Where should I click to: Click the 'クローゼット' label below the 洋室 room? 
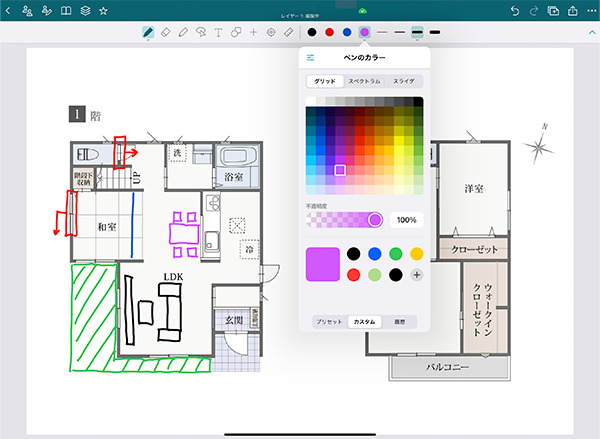pos(474,250)
